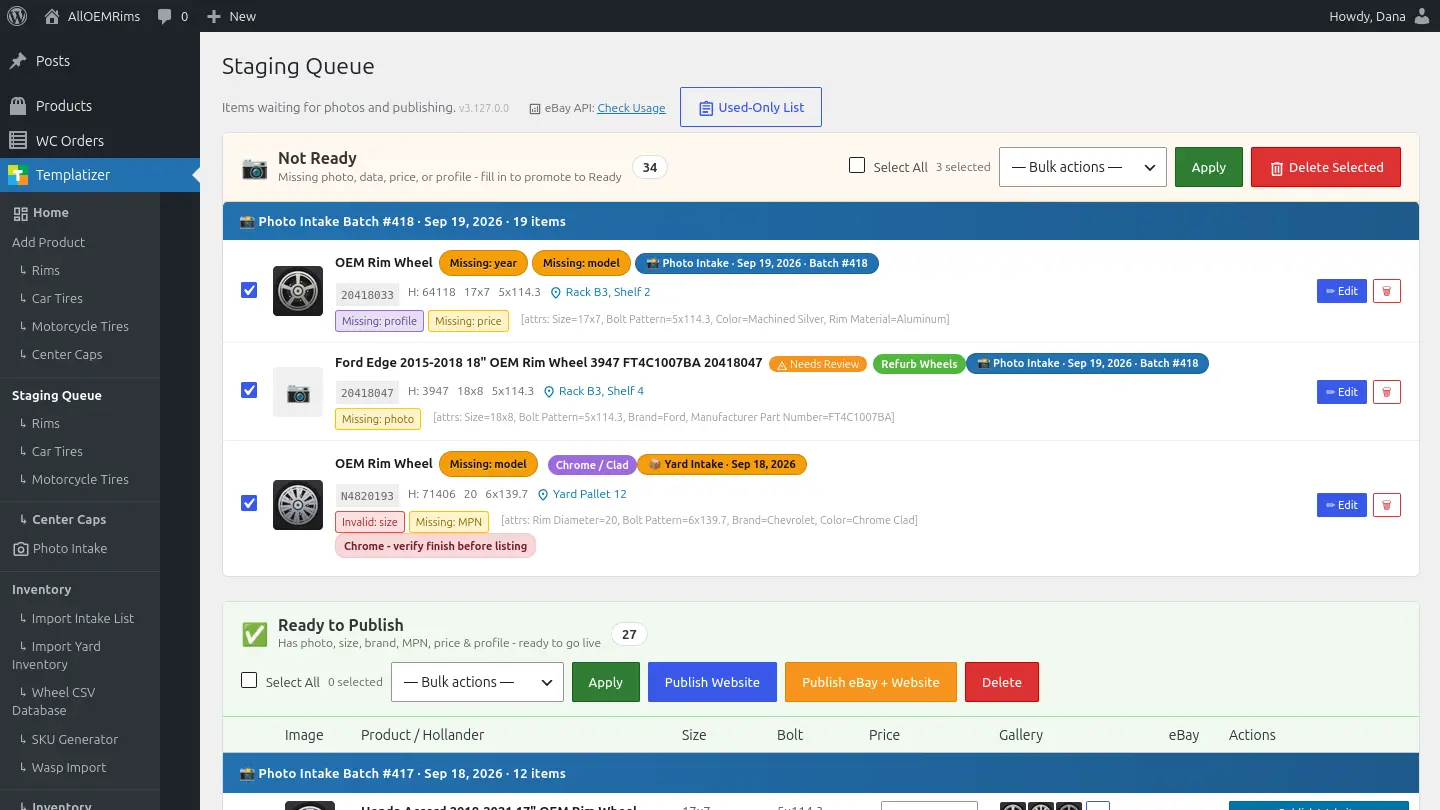Edit the 20418033 OEM Rim Wheel item
The width and height of the screenshot is (1440, 810).
pyautogui.click(x=1342, y=291)
